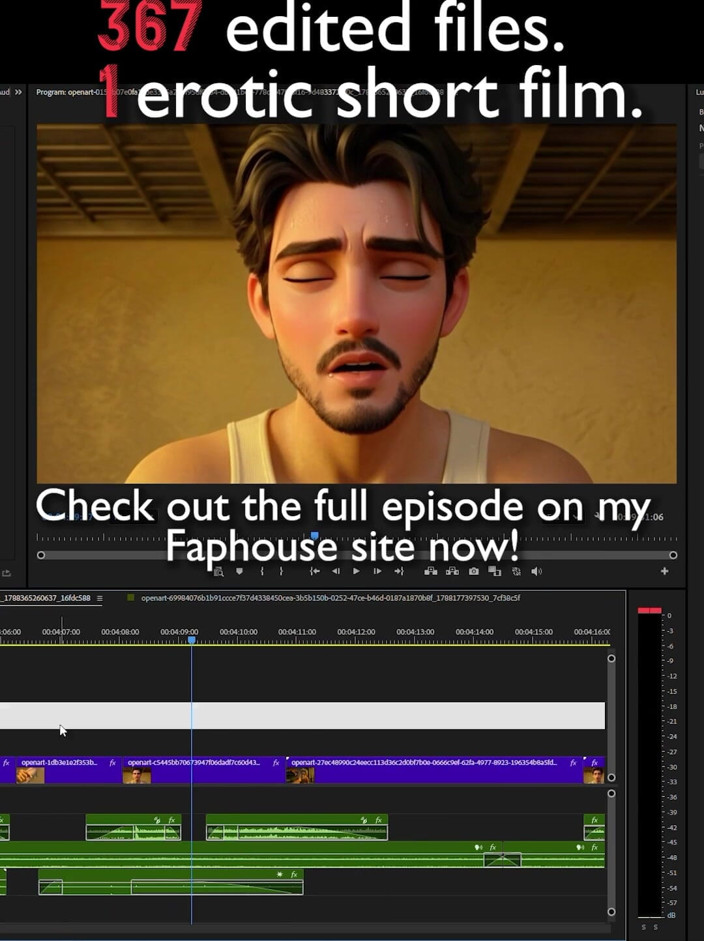704x941 pixels.
Task: Select the wide audio clip under the openart-27ec clip
Action: (296, 827)
